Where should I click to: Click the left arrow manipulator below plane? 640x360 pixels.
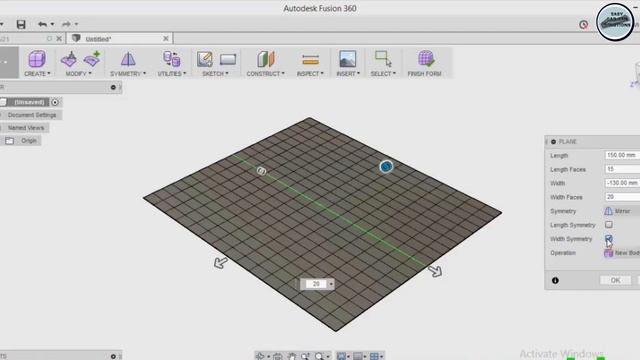220,262
